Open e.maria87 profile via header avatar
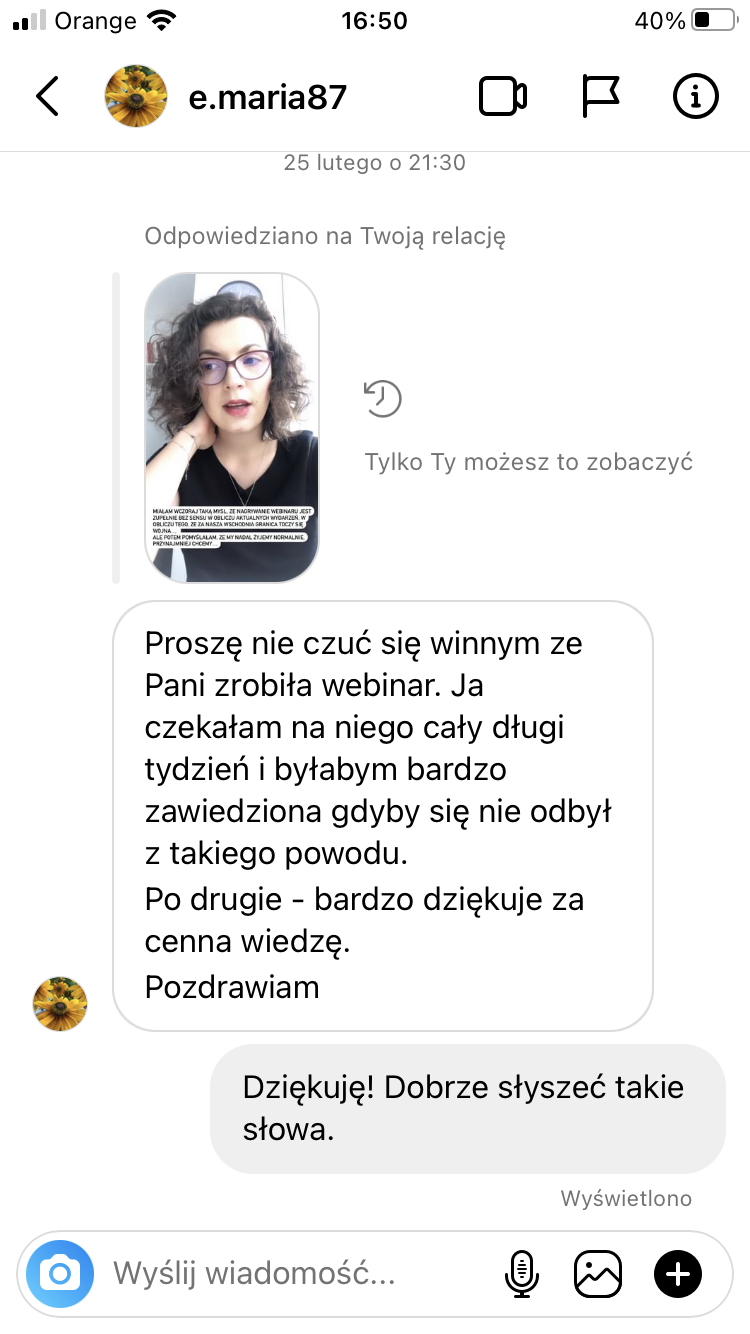 136,97
